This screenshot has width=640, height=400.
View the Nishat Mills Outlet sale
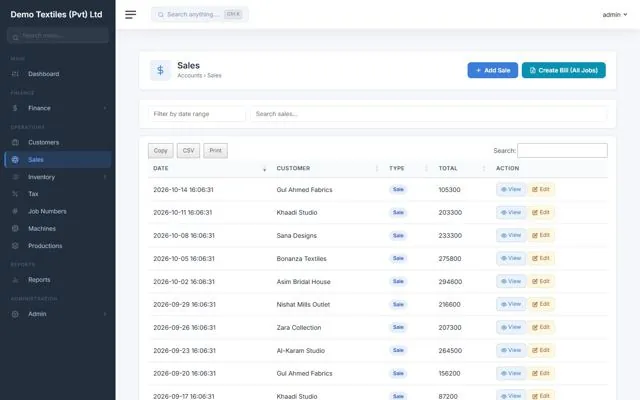[511, 304]
